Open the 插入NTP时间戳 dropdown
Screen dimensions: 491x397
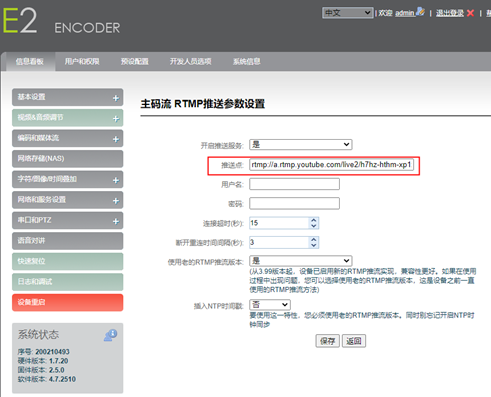(x=270, y=304)
